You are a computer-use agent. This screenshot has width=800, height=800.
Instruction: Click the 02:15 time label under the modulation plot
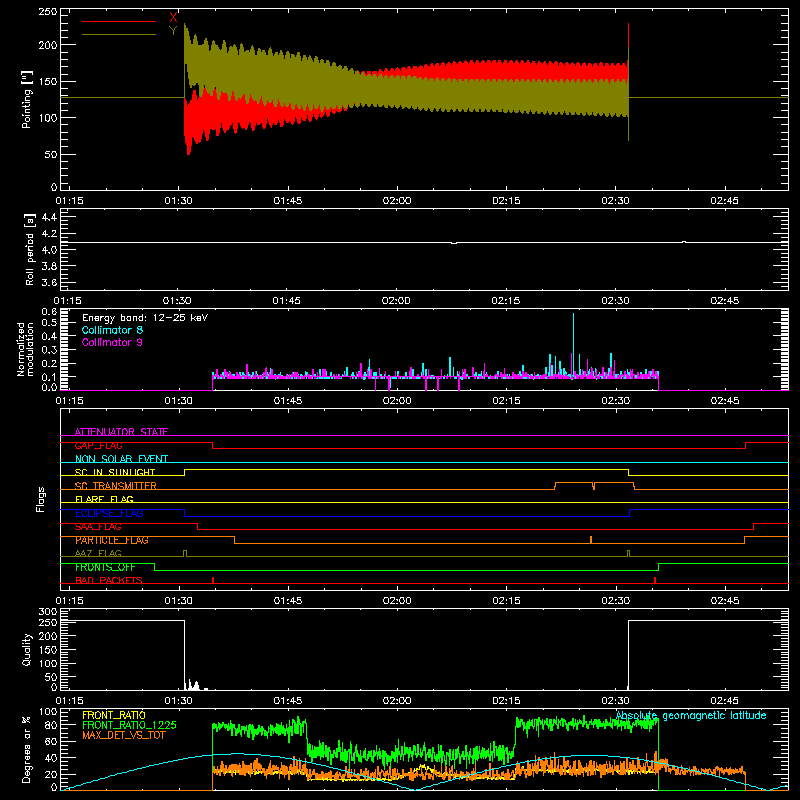(506, 401)
